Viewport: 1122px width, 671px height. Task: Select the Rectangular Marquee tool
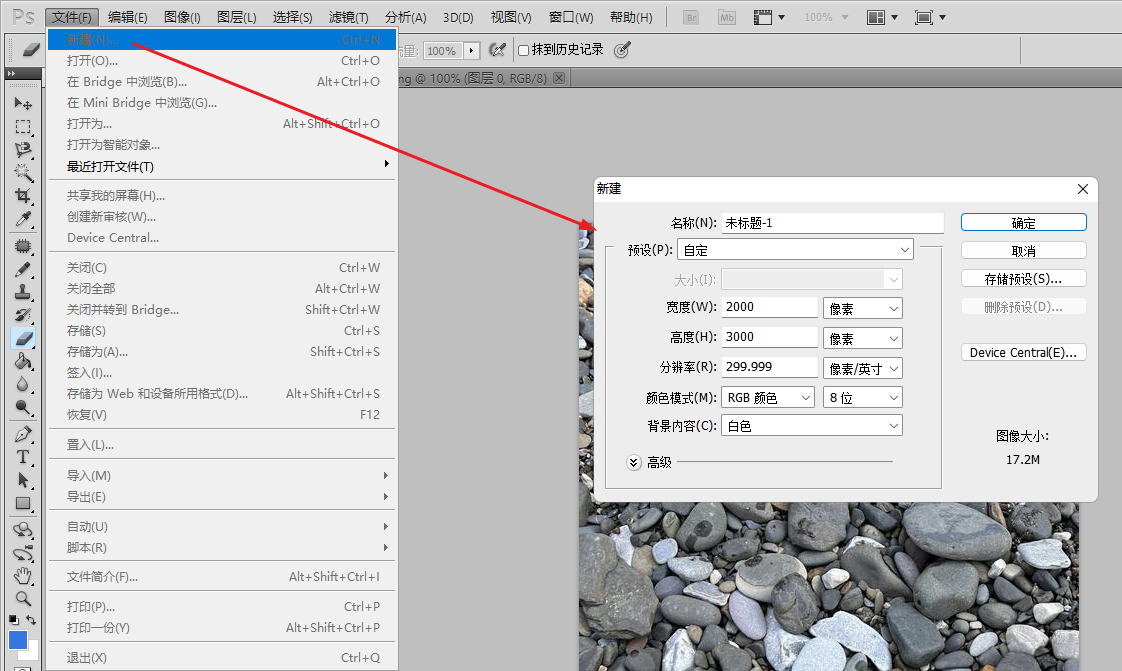(23, 126)
